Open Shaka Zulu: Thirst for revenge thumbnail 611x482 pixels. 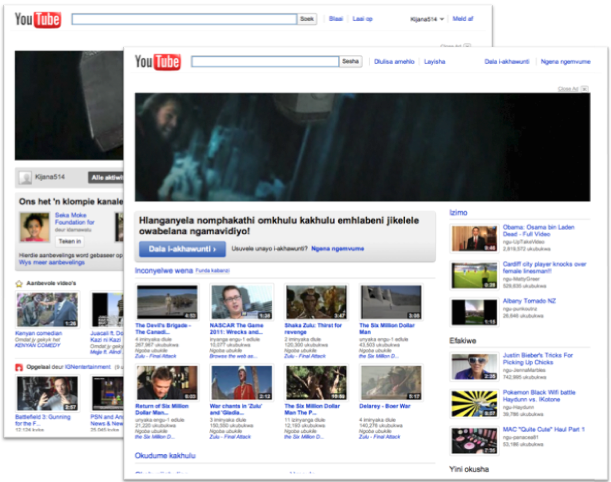pos(316,302)
